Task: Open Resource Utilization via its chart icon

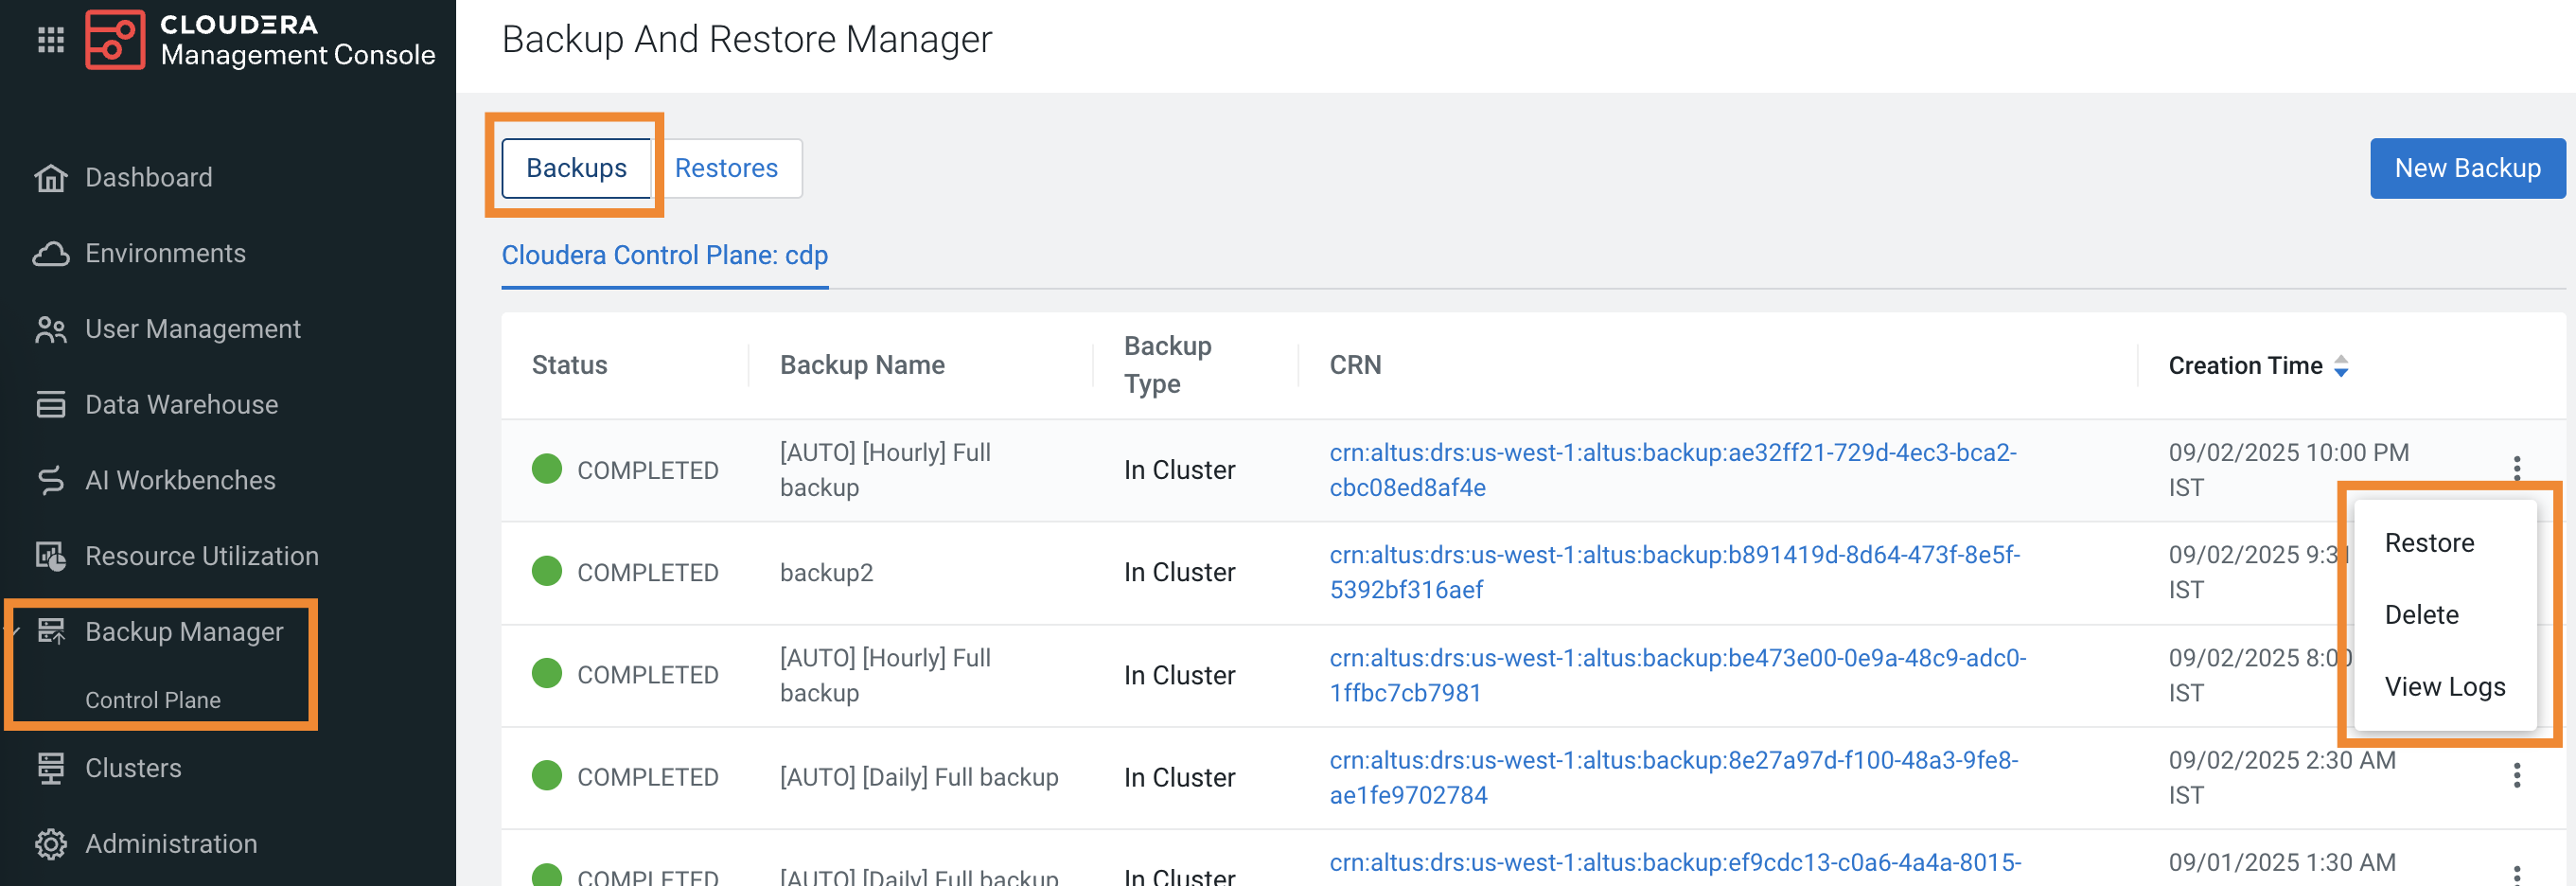Action: coord(49,555)
